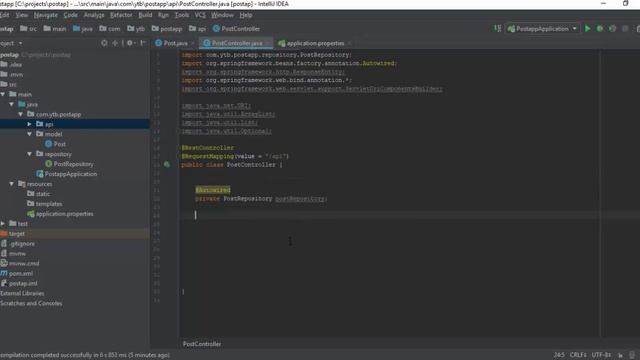
Task: Open the Run menu
Action: (163, 15)
